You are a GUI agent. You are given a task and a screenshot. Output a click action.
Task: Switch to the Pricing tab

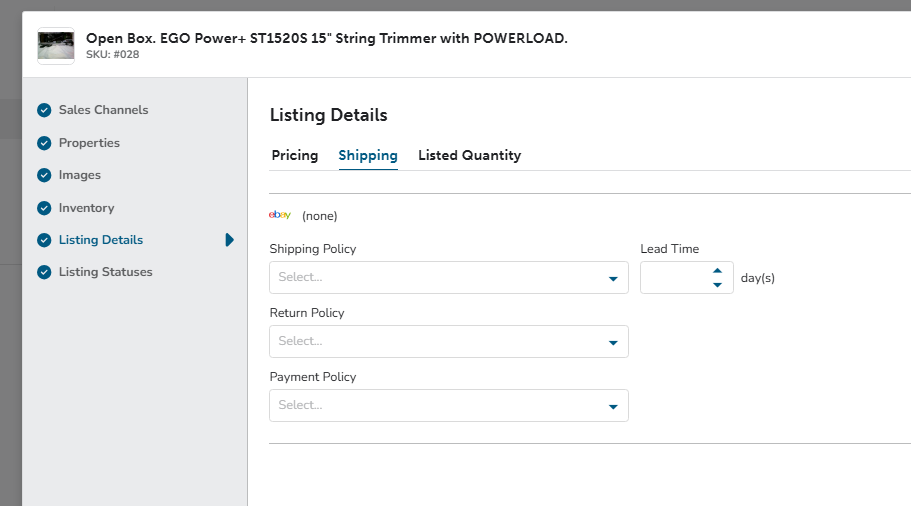pos(295,156)
